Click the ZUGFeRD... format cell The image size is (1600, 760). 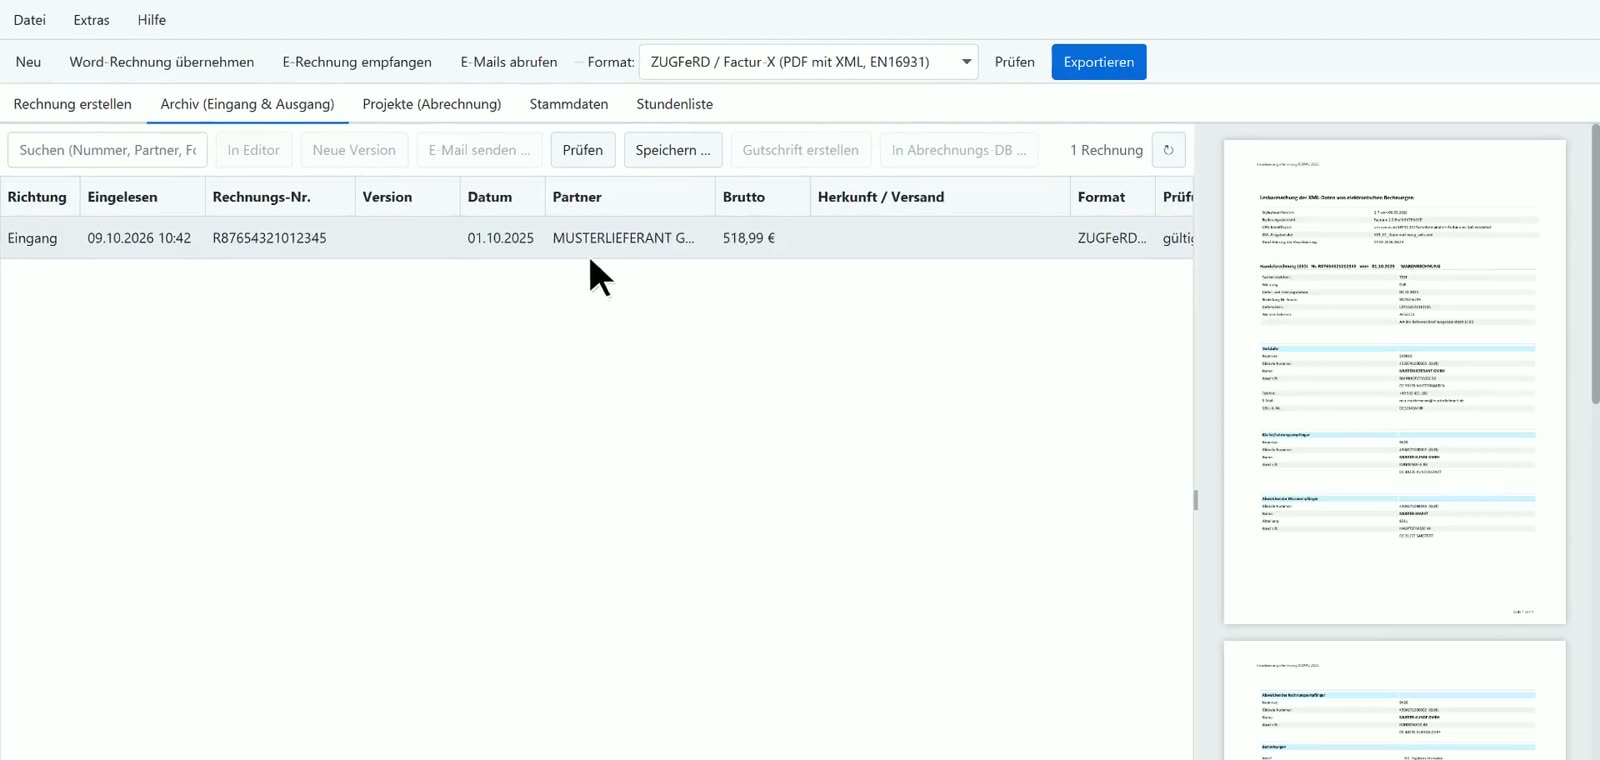tap(1112, 238)
